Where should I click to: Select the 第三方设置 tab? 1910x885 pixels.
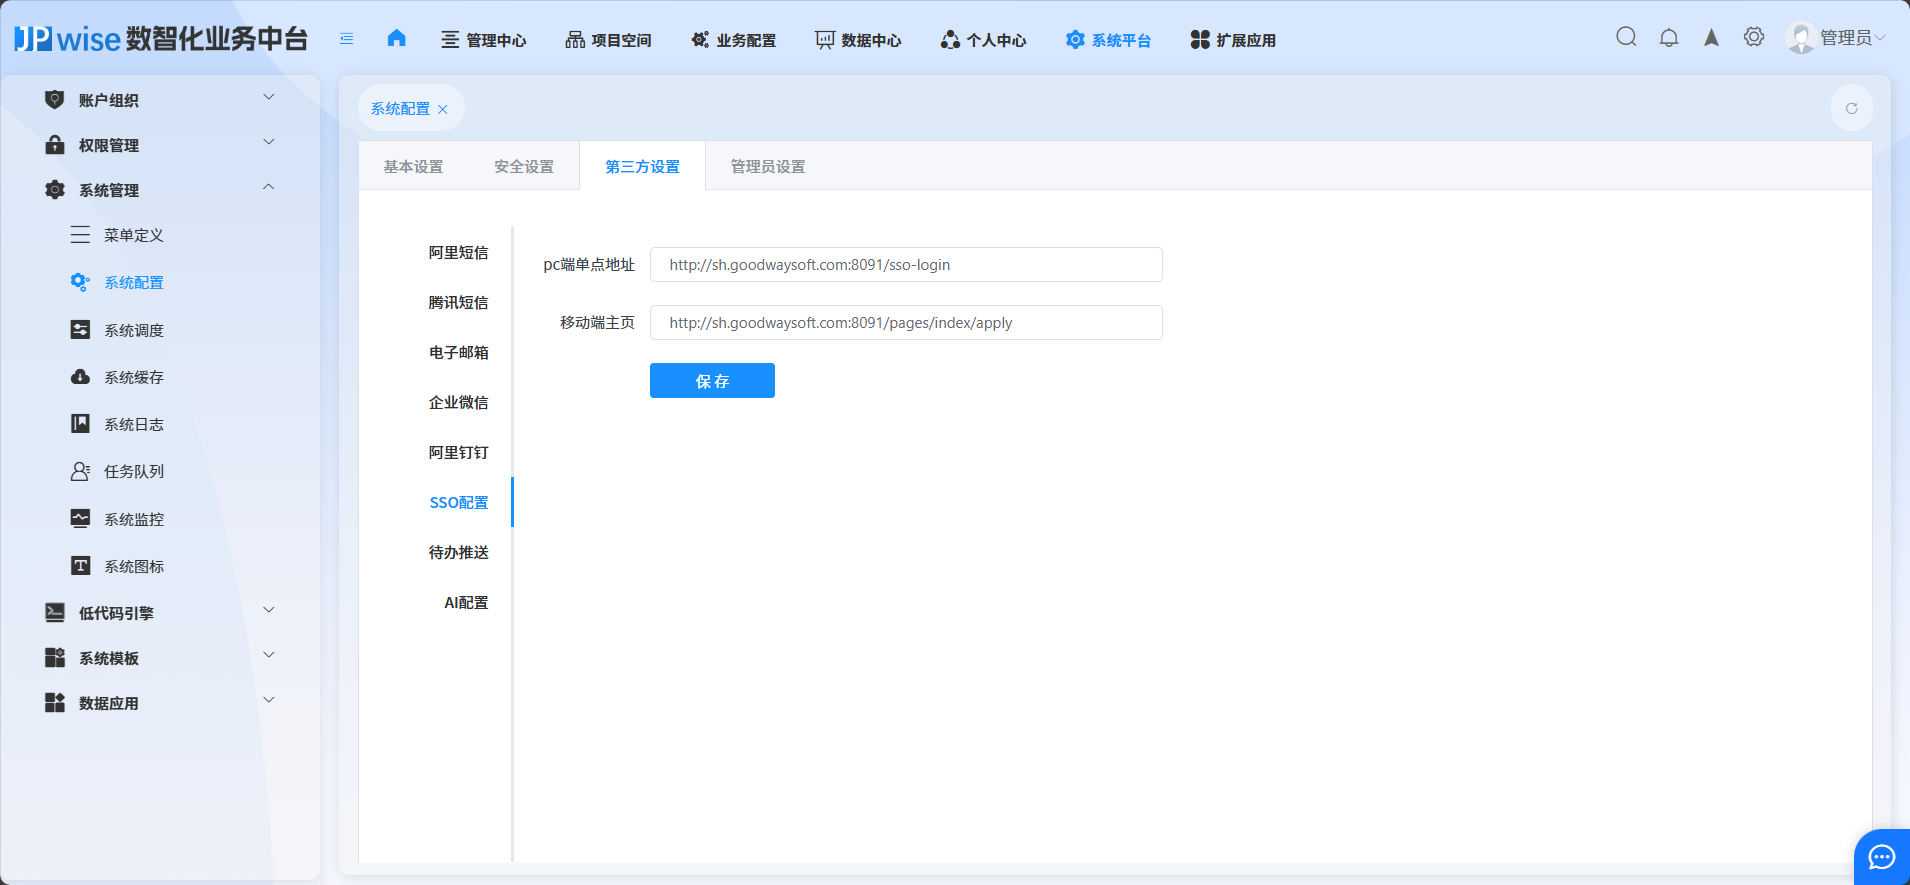click(642, 166)
